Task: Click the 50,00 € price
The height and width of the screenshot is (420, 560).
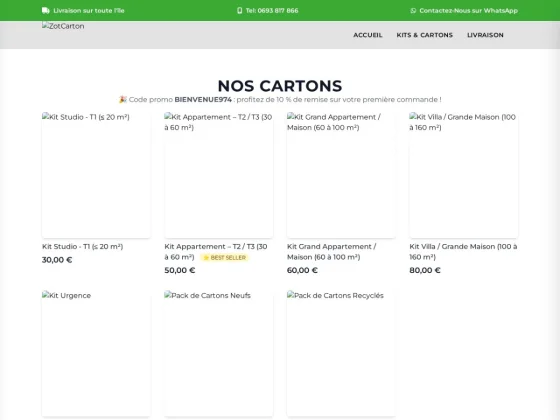Action: pyautogui.click(x=180, y=270)
